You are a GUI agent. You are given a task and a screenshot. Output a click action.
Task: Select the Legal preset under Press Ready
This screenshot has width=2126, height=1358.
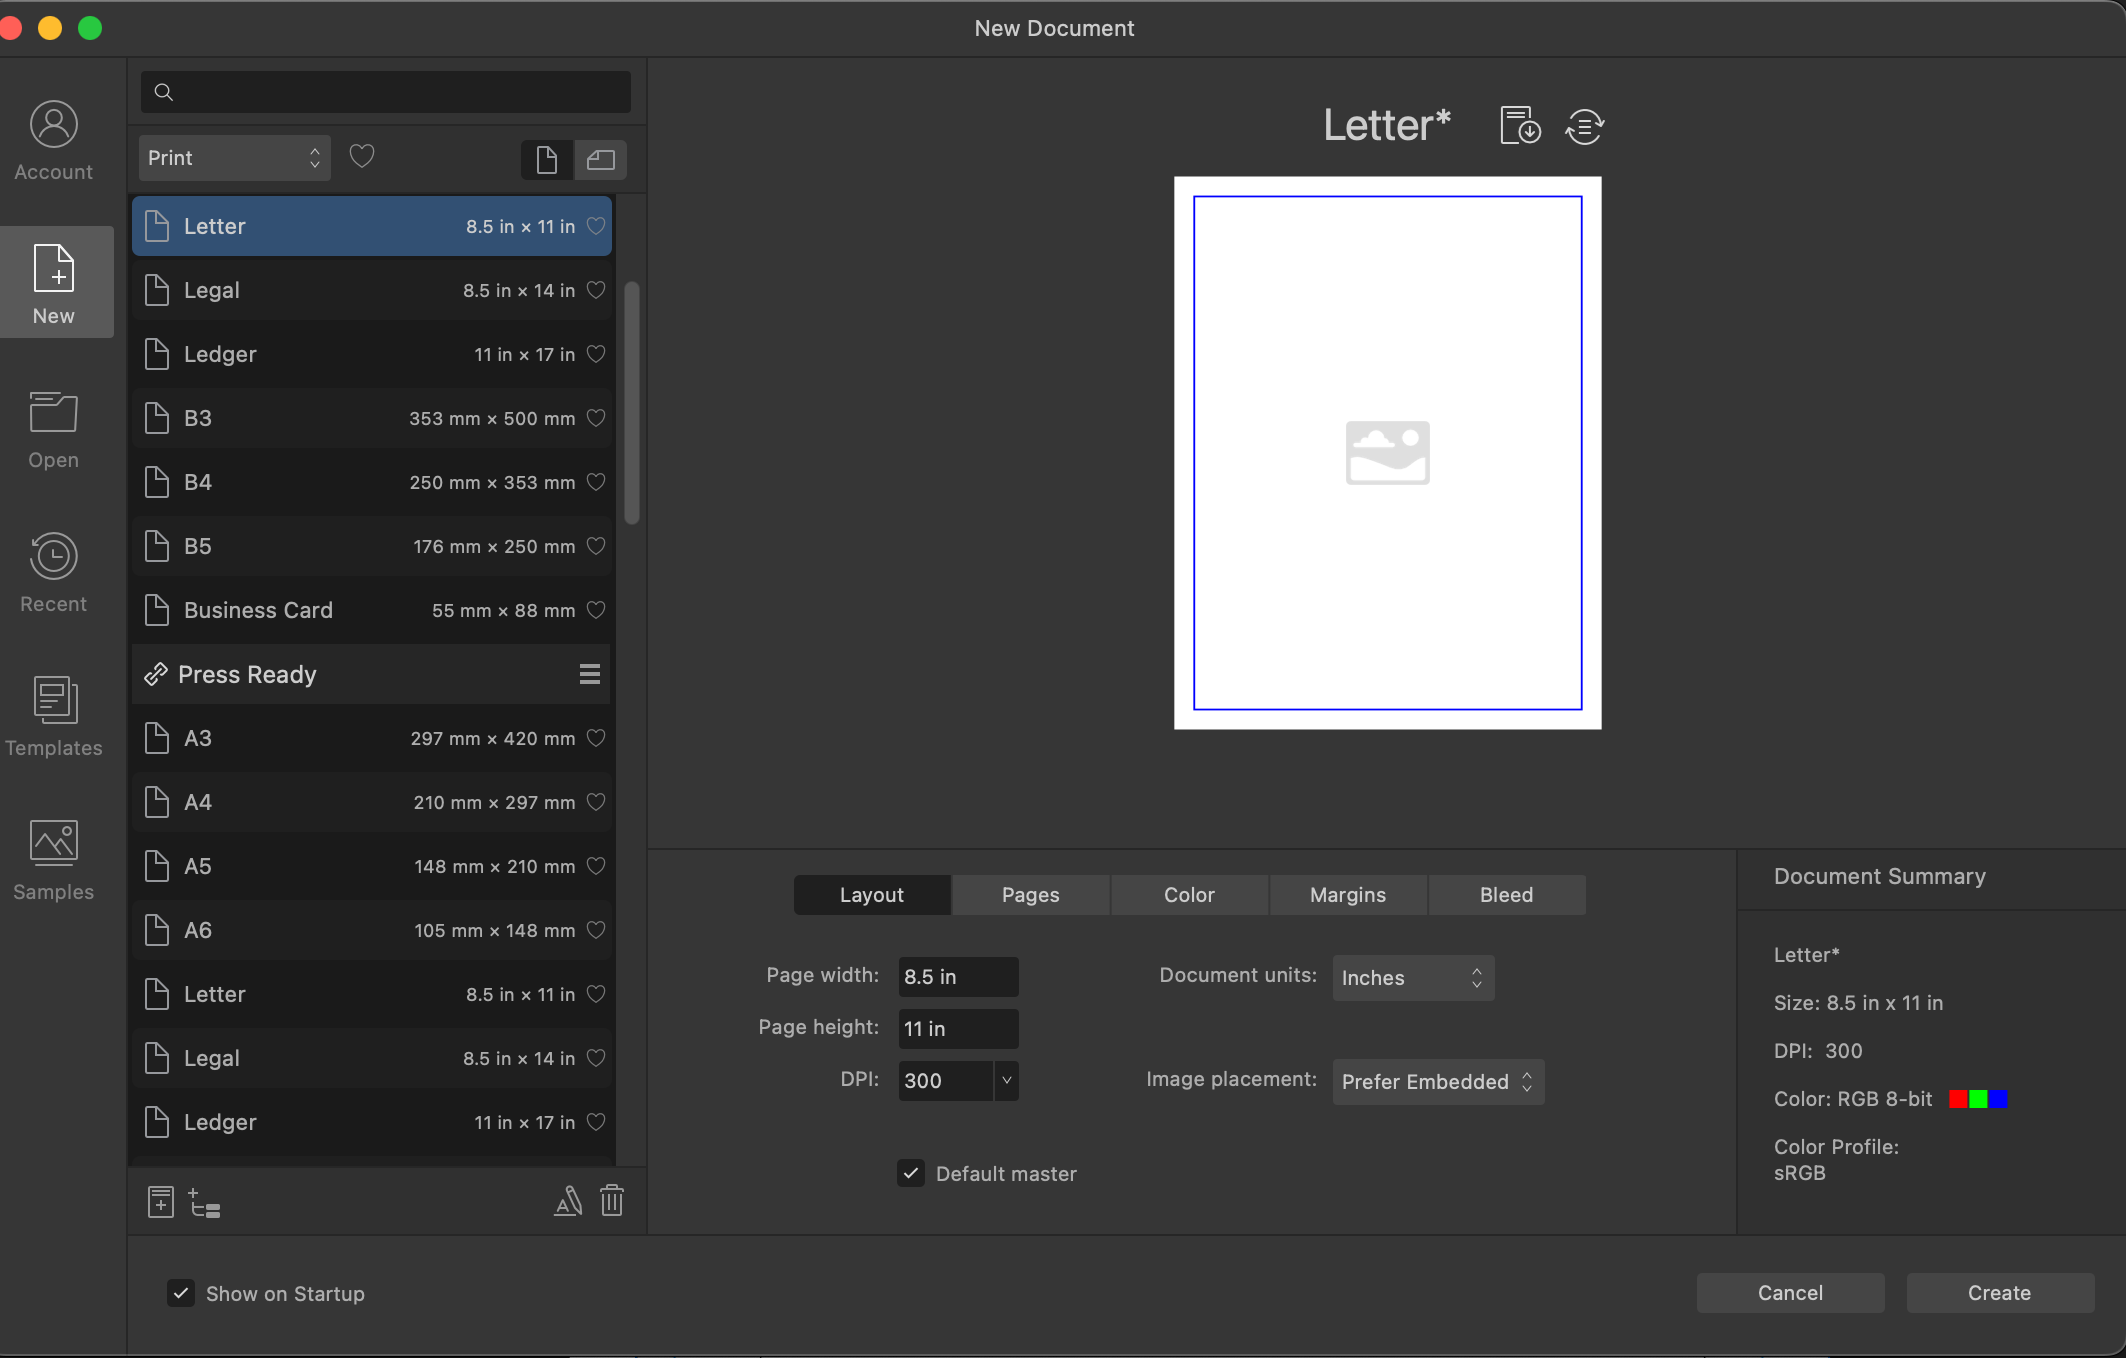pos(371,1058)
